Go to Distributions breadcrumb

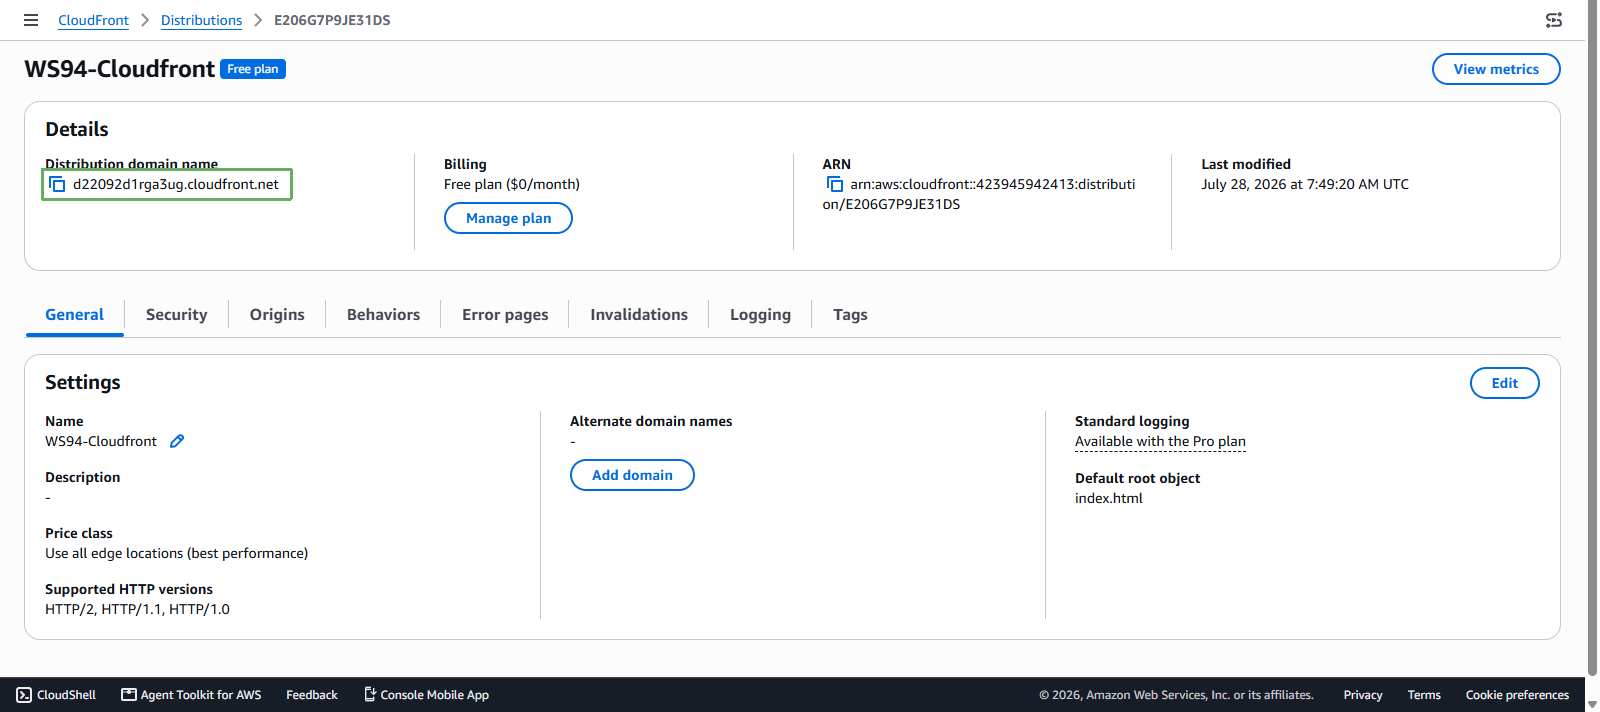201,20
